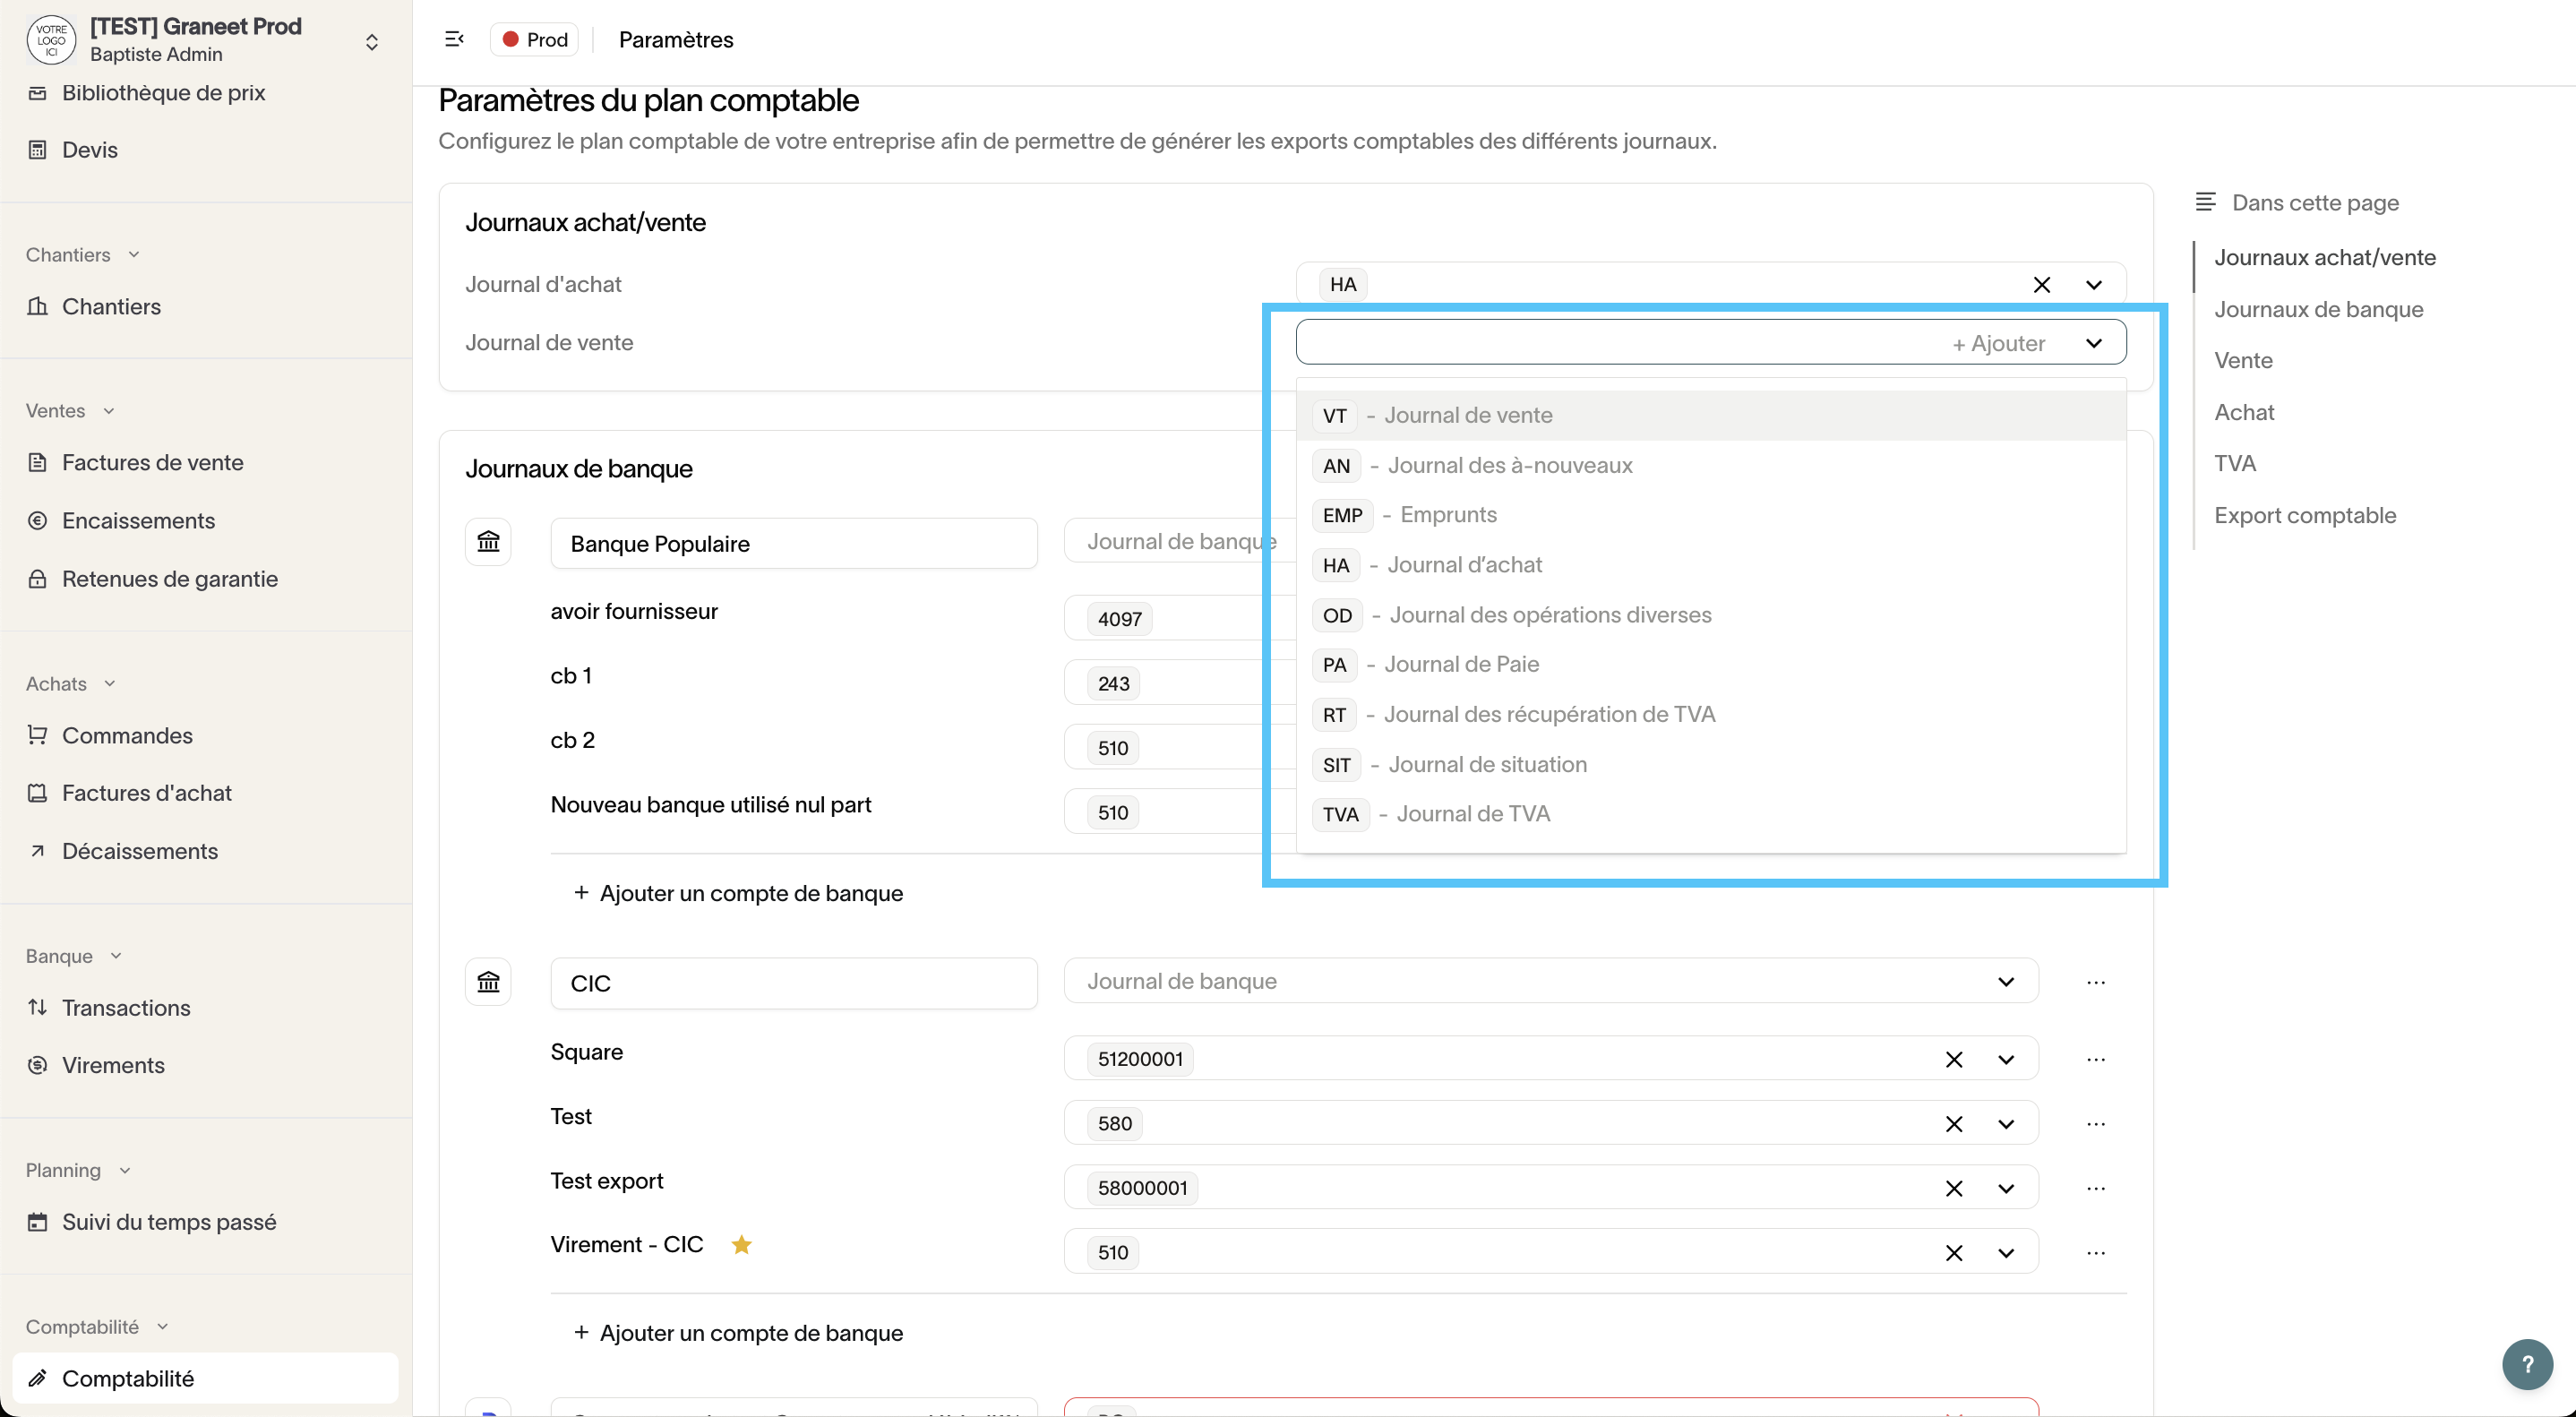The image size is (2576, 1417).
Task: Open the three-dot menu for CIC bank
Action: 2096,982
